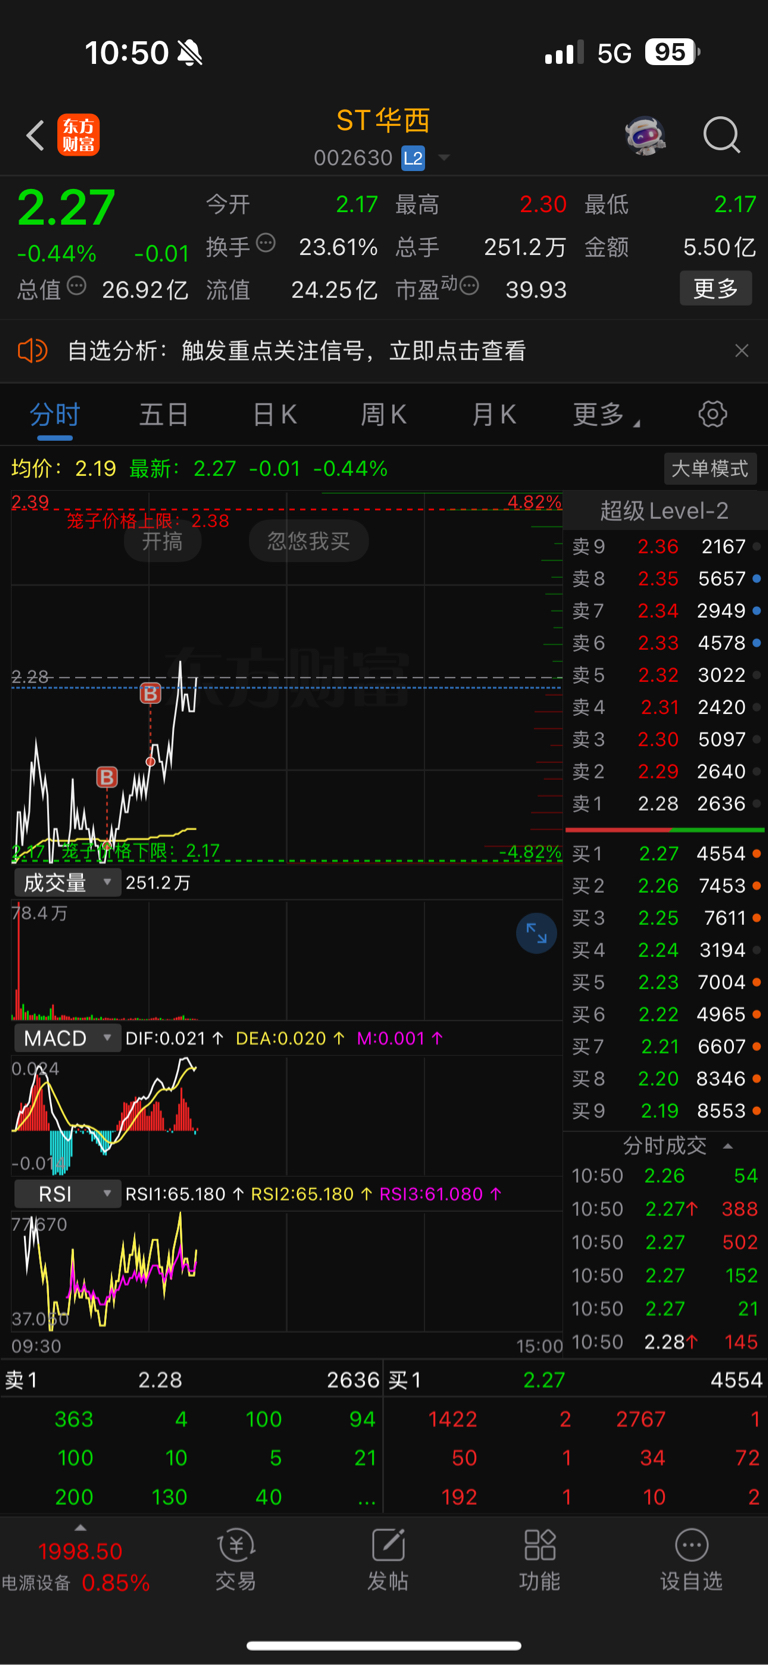Tap the battery indicator showing 95
Viewport: 768px width, 1665px height.
[672, 52]
